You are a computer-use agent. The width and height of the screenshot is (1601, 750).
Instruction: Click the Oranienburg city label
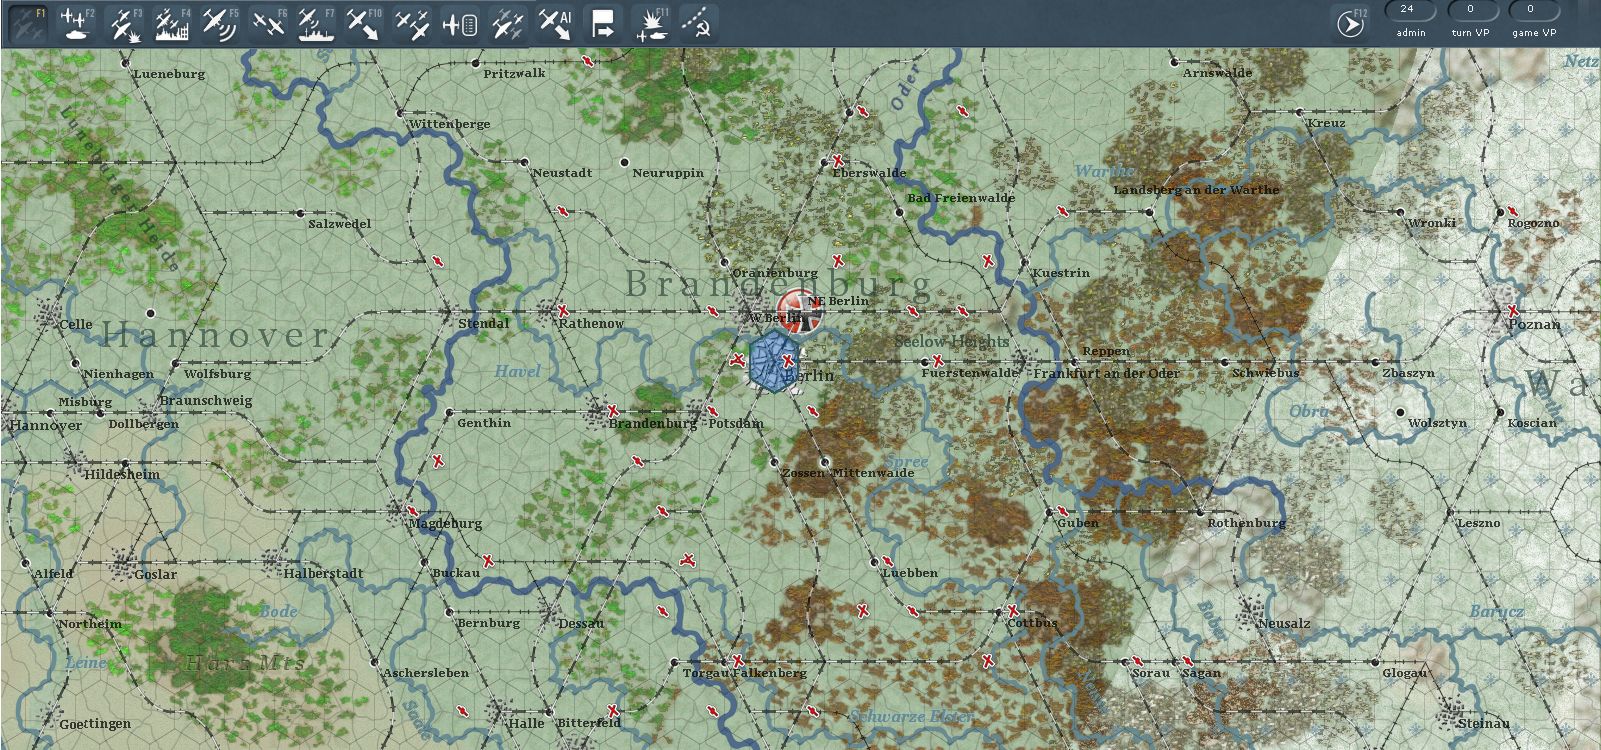(x=775, y=273)
